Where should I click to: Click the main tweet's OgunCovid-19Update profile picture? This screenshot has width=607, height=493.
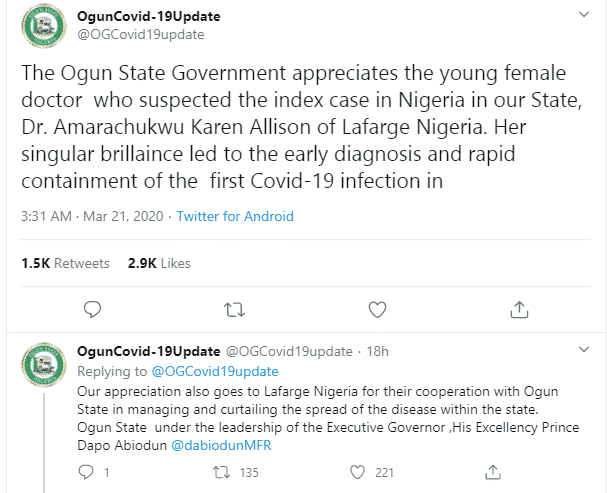coord(42,28)
